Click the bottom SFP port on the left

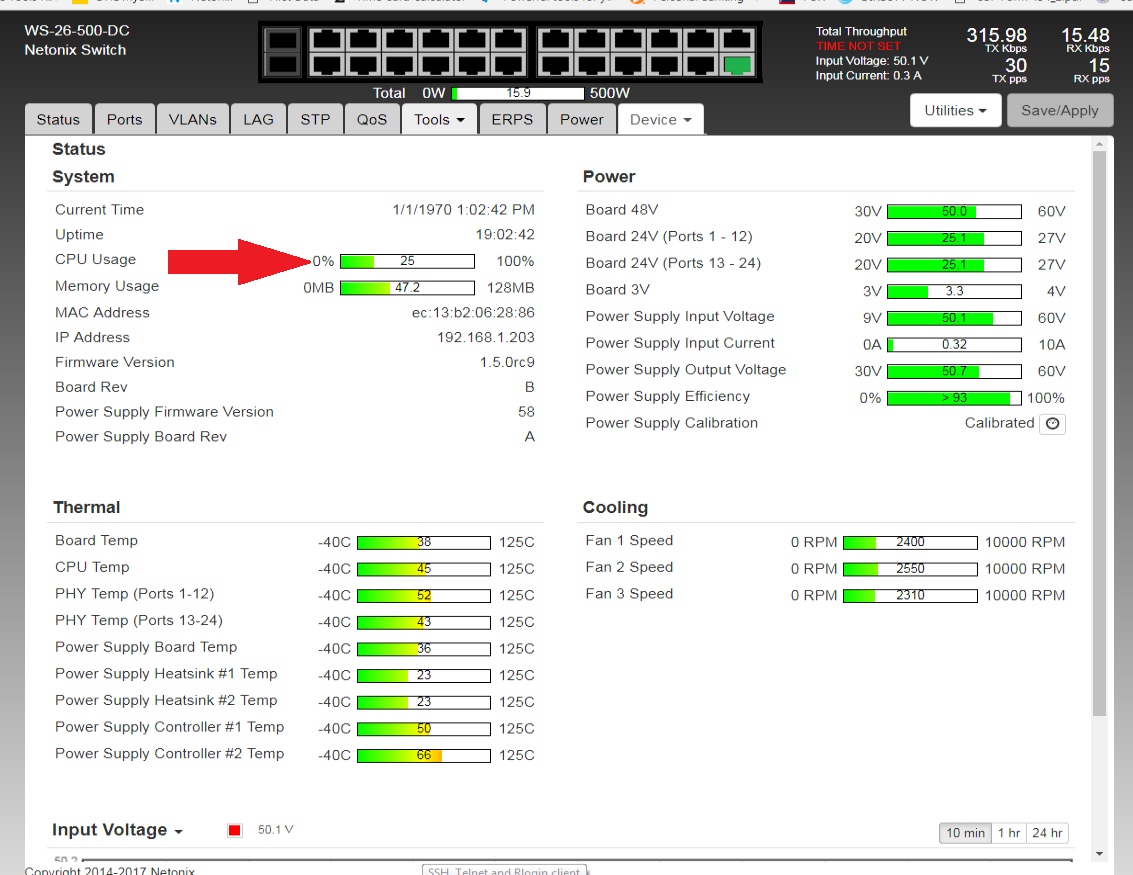click(x=283, y=65)
